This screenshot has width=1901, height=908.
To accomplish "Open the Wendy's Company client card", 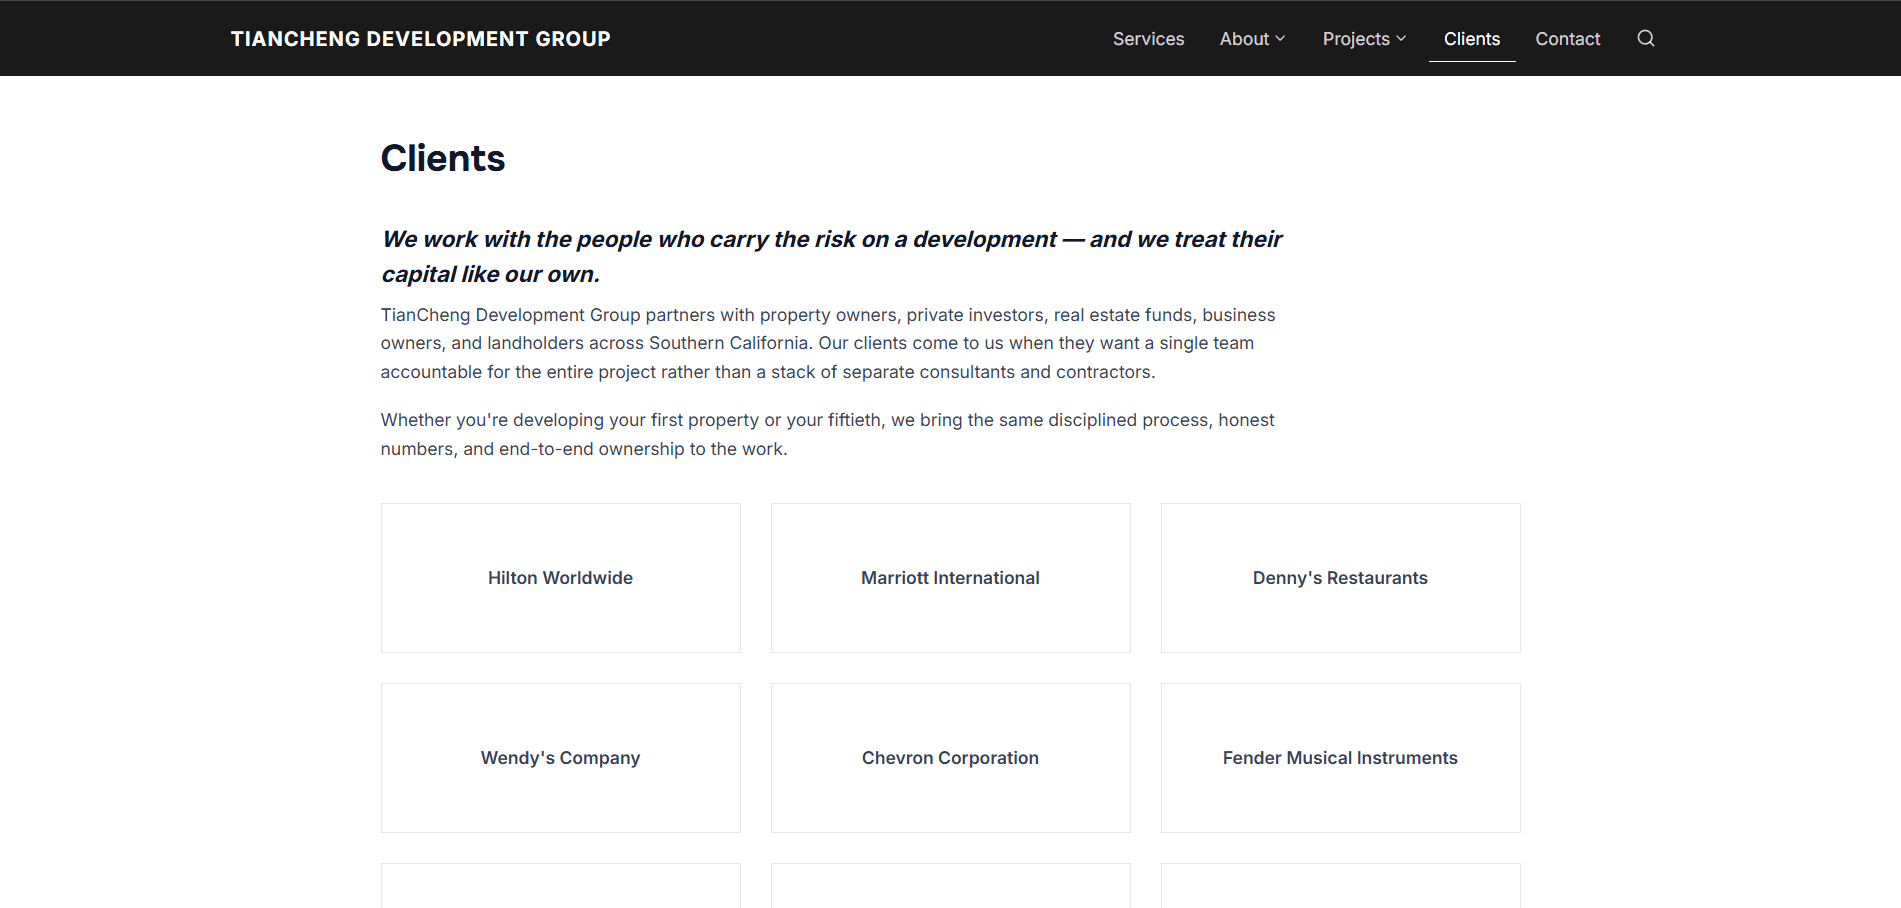I will [x=561, y=758].
